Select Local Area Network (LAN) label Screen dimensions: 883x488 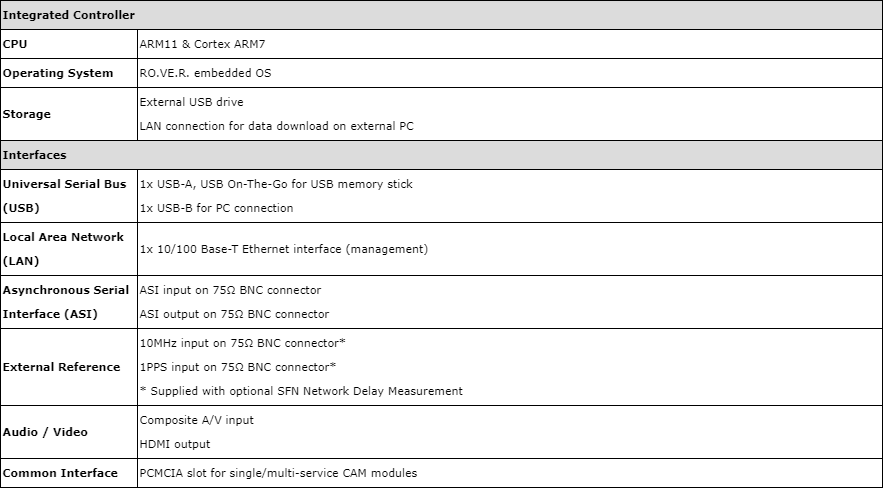coord(63,249)
